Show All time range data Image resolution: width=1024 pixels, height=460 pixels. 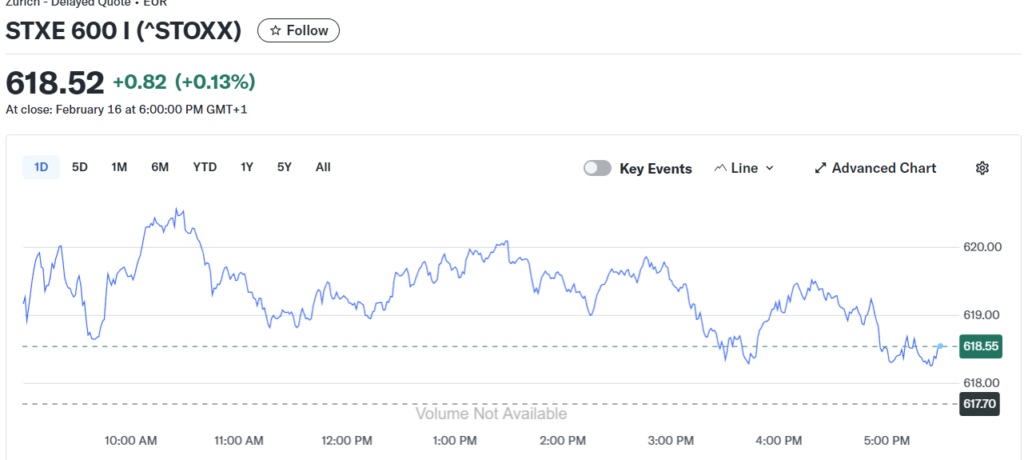coord(323,167)
